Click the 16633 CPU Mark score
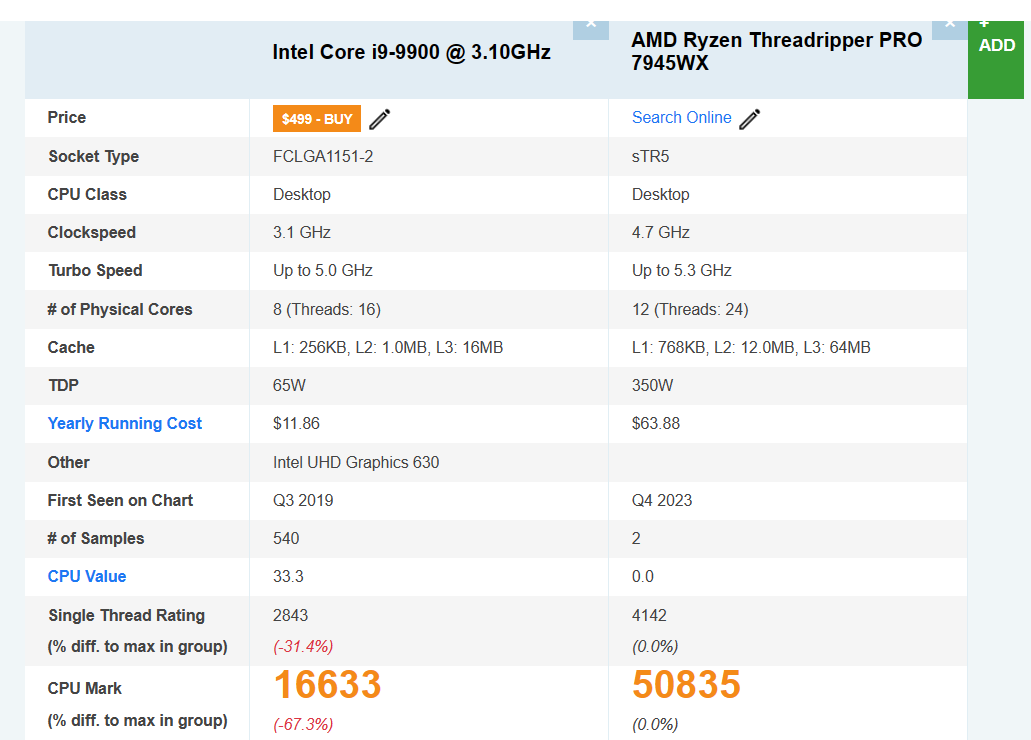 [327, 685]
